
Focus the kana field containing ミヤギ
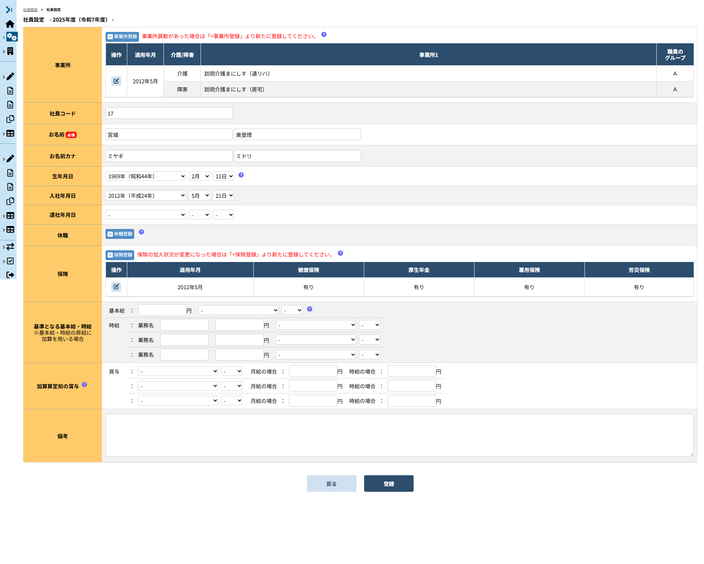click(x=169, y=156)
